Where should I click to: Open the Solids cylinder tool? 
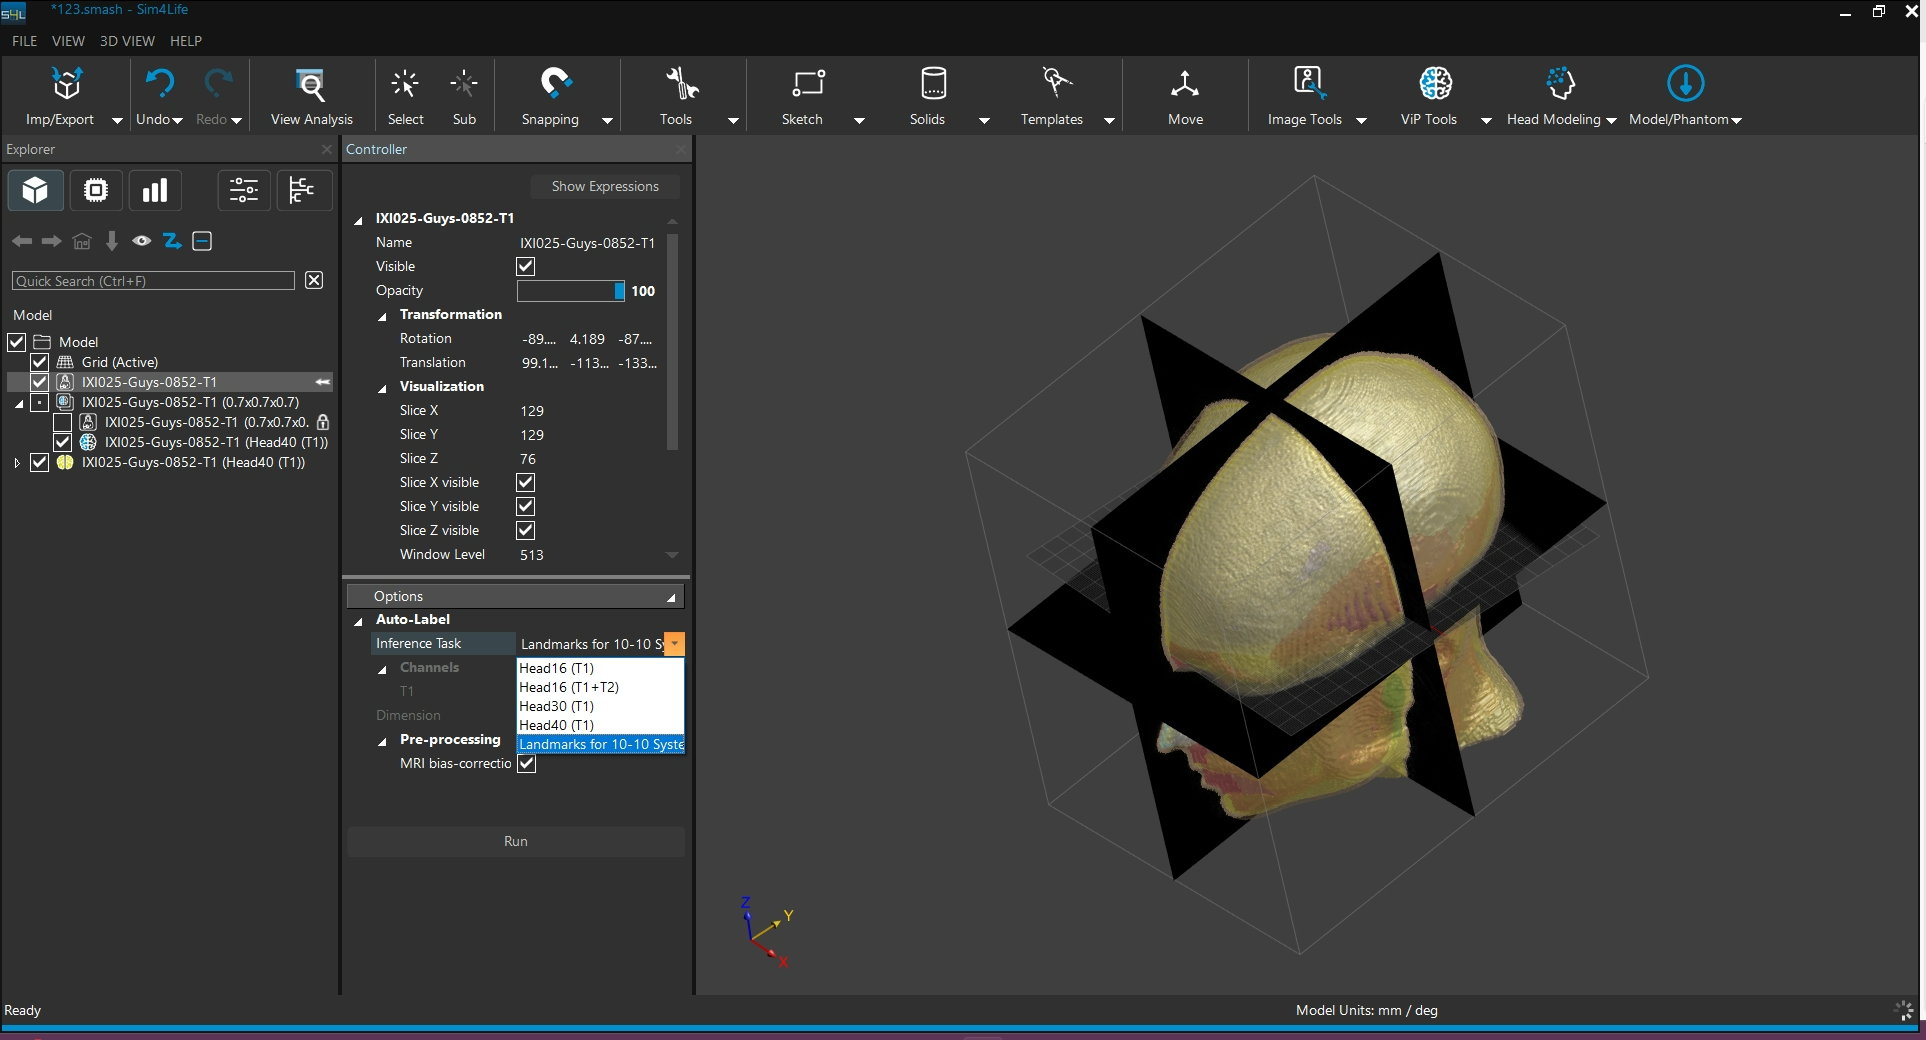coord(932,84)
